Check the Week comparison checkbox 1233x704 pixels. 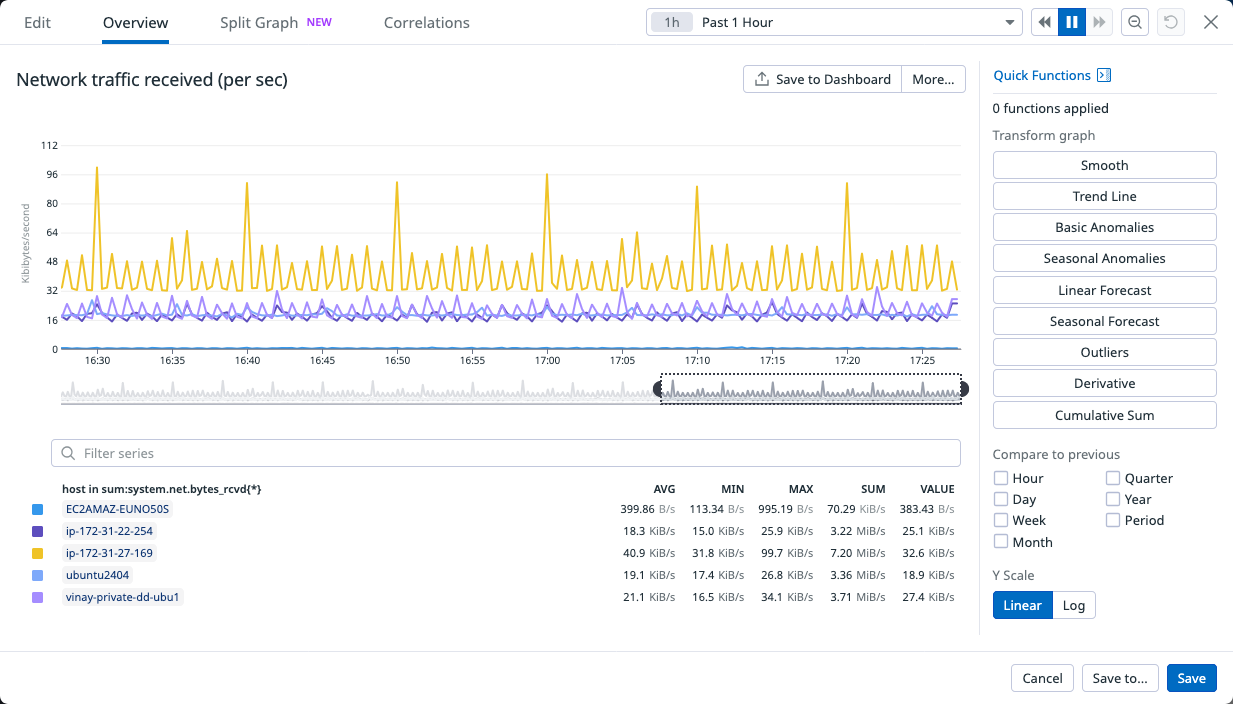pos(1000,520)
